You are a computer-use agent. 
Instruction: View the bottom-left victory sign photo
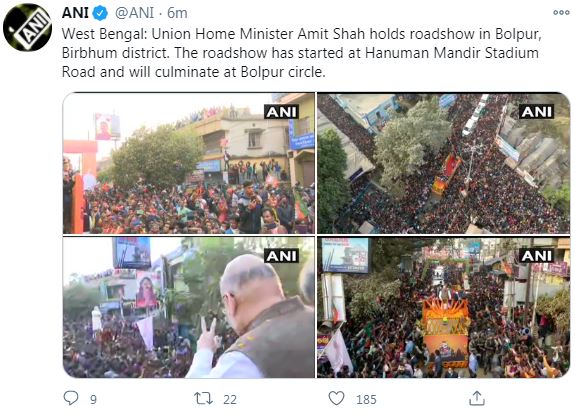coord(188,307)
